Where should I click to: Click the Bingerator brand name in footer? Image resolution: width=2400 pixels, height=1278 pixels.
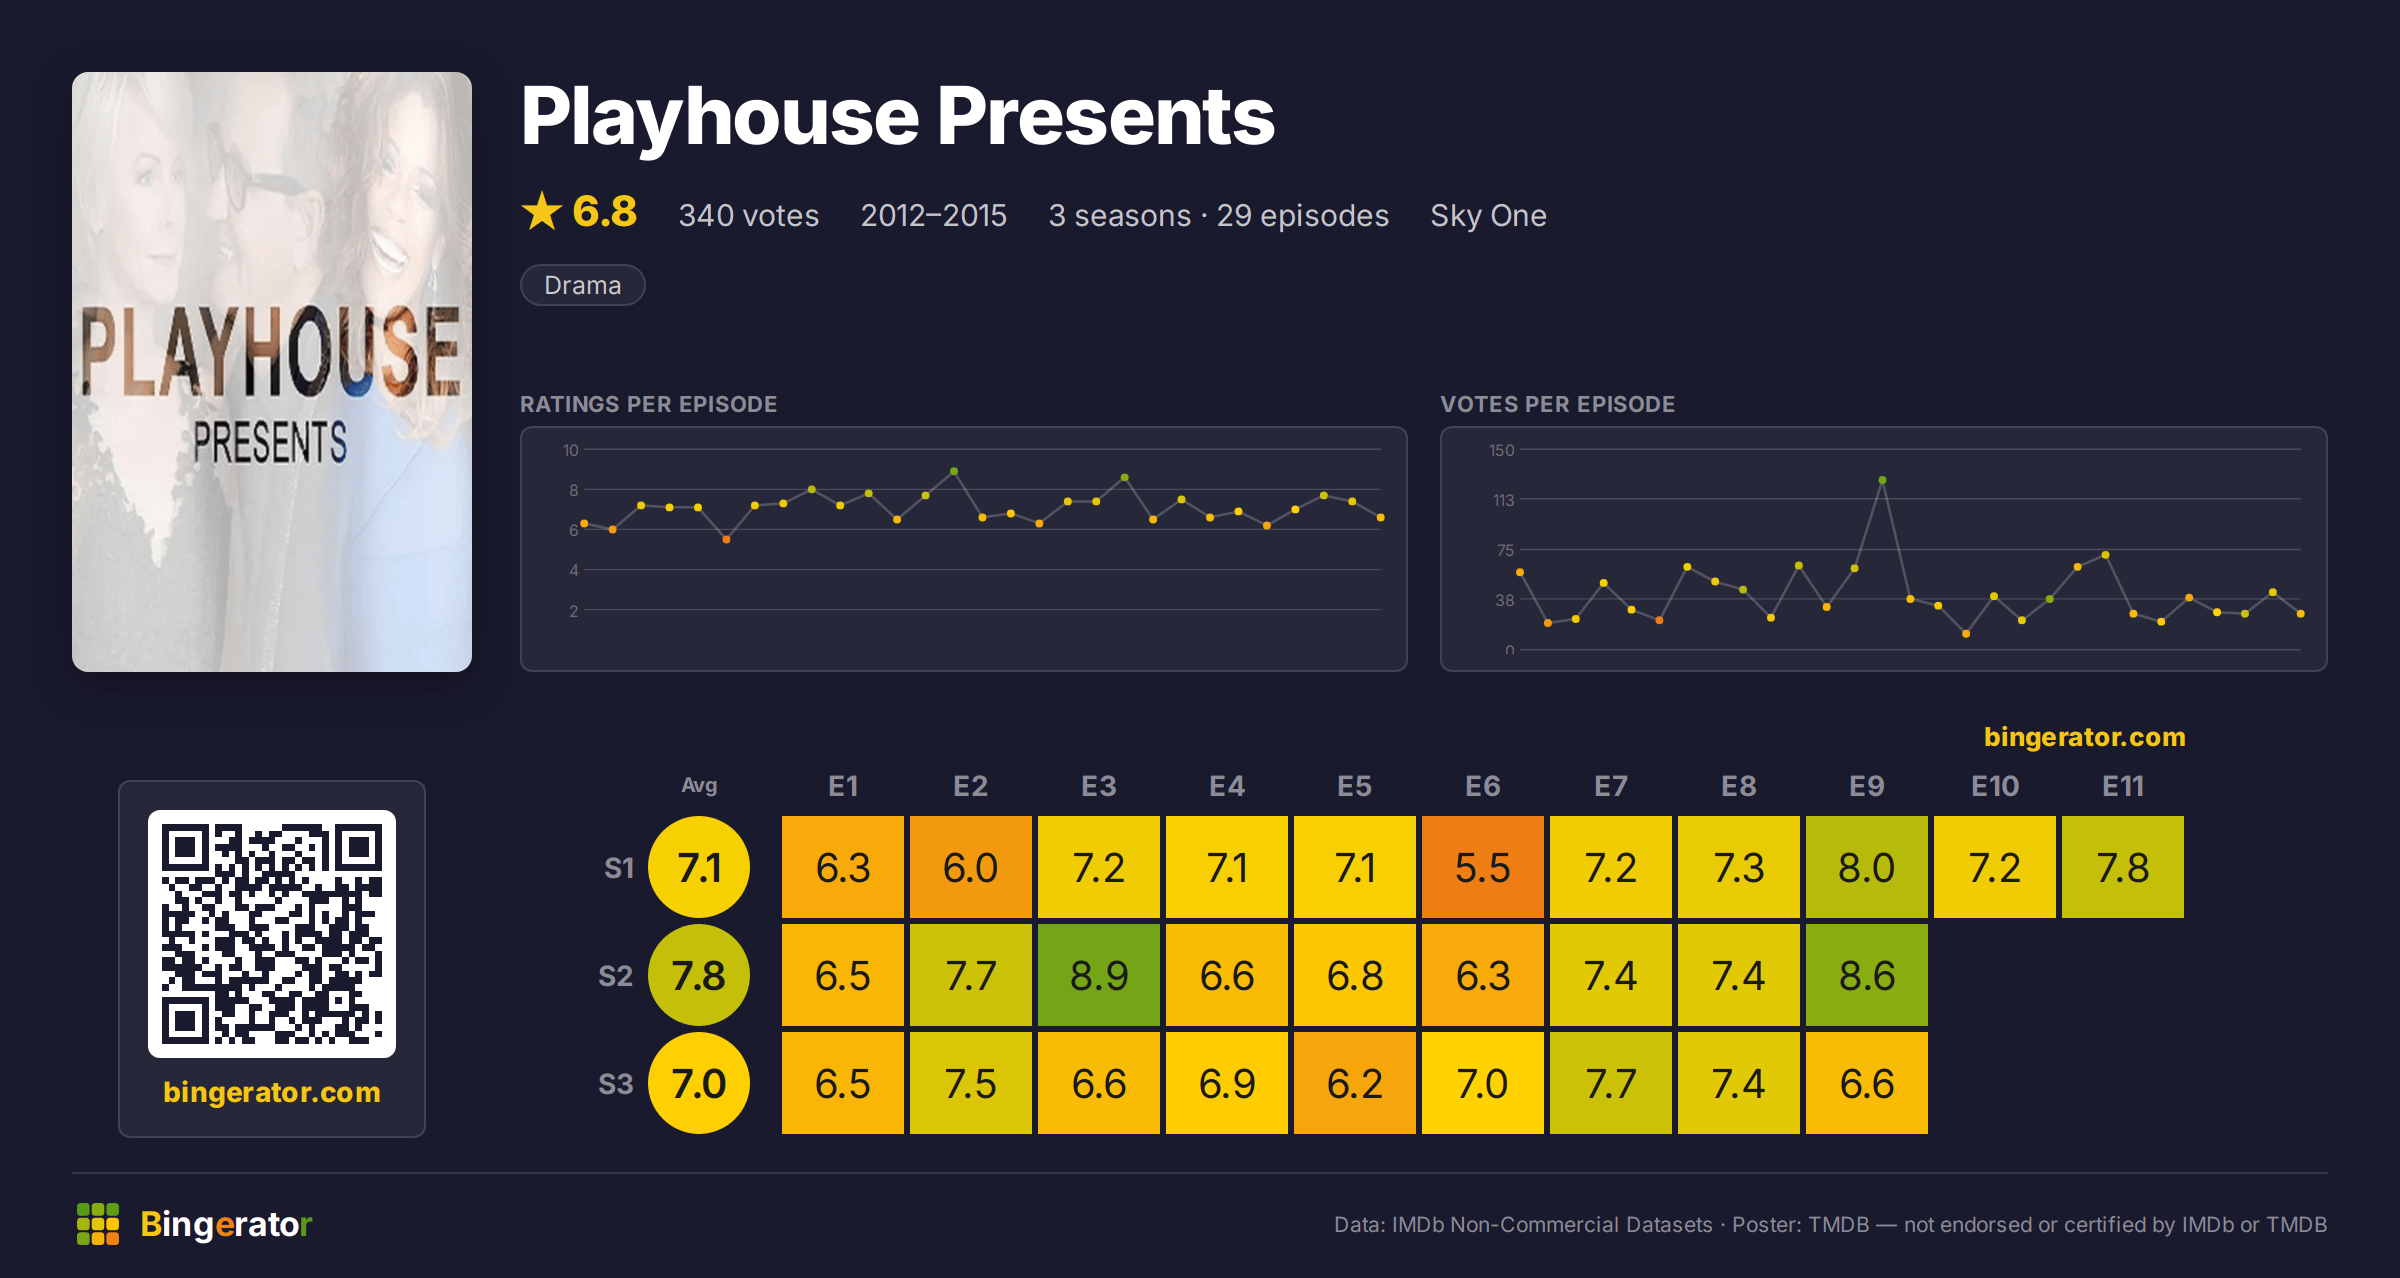226,1224
